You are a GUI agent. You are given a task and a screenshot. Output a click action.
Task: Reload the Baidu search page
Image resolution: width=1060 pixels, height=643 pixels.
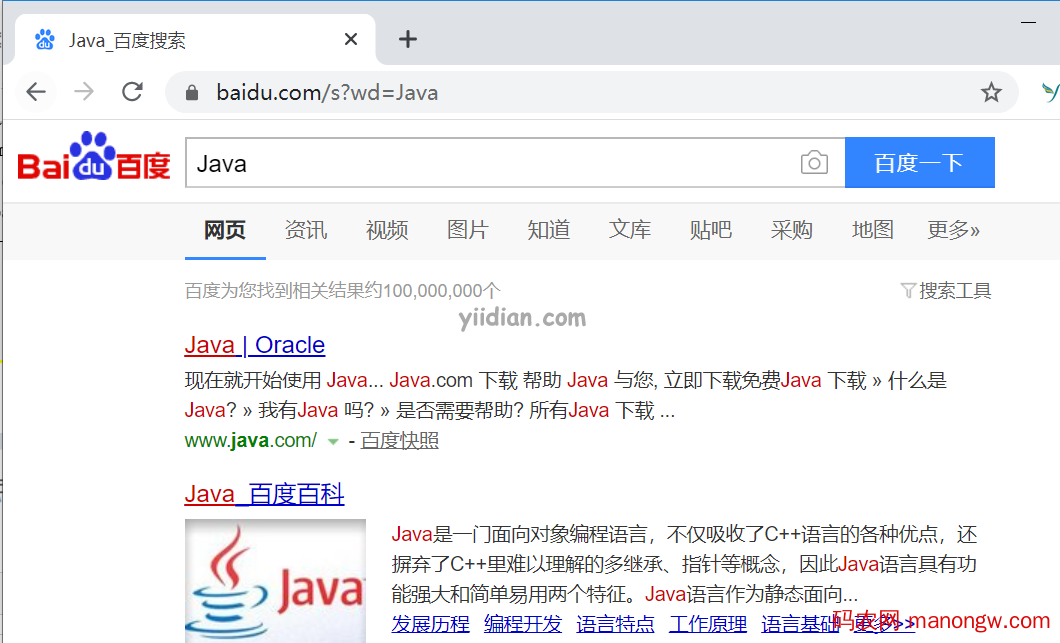tap(132, 92)
